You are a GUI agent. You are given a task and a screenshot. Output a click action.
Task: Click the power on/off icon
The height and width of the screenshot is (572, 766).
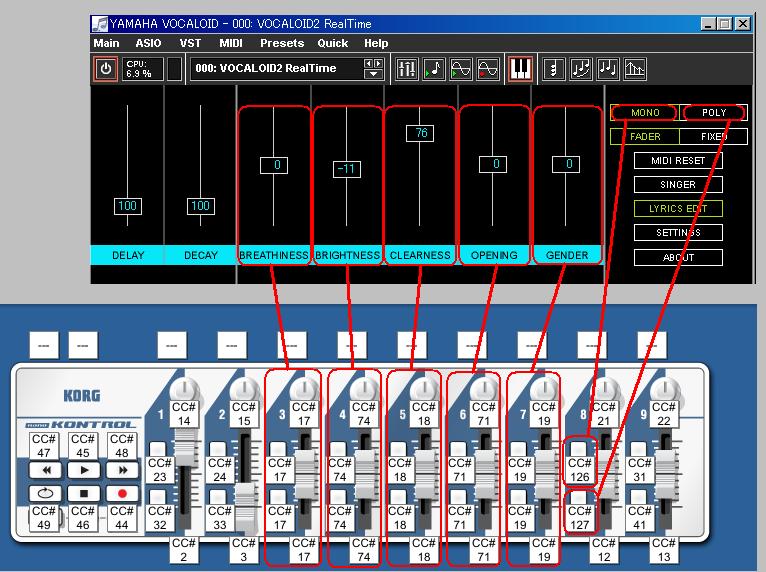pos(106,69)
